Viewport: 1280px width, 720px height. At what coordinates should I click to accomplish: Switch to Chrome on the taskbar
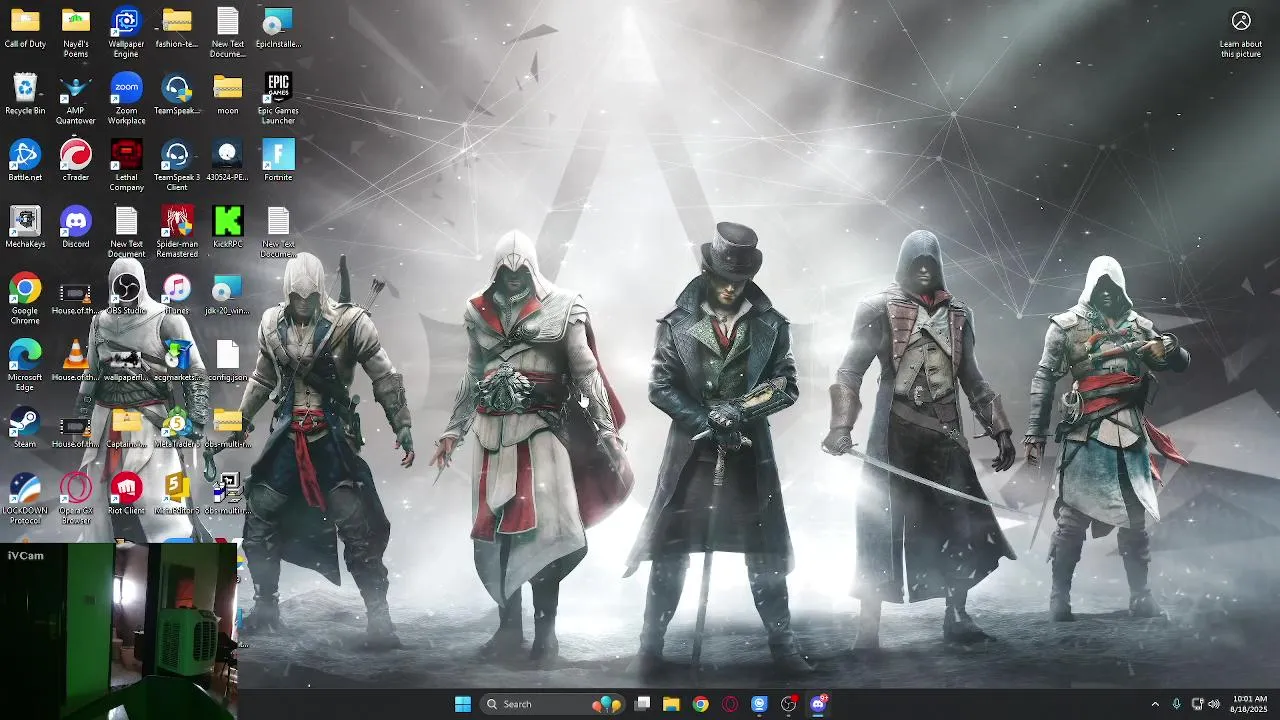(x=701, y=704)
